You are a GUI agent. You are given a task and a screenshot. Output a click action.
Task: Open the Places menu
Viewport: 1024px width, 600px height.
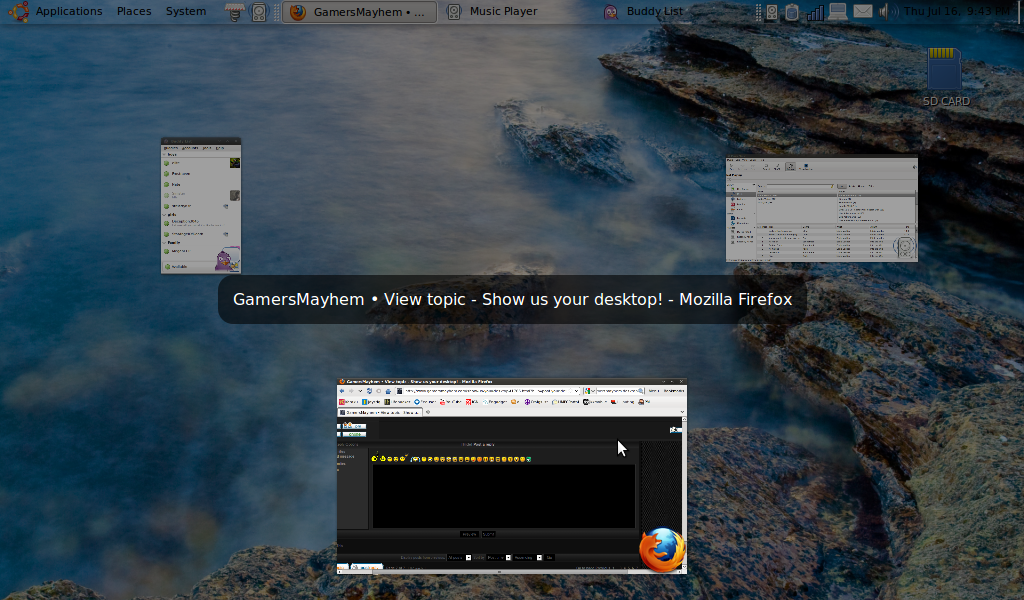pos(134,11)
